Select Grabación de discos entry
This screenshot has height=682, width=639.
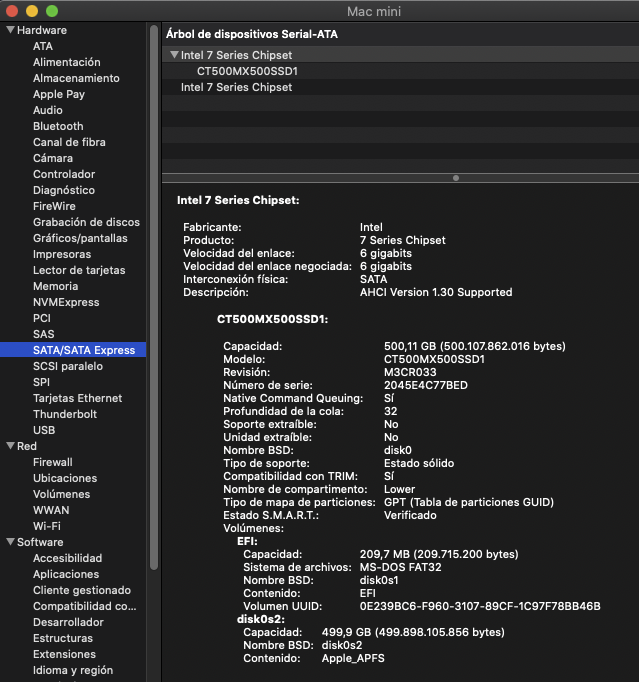tap(87, 222)
